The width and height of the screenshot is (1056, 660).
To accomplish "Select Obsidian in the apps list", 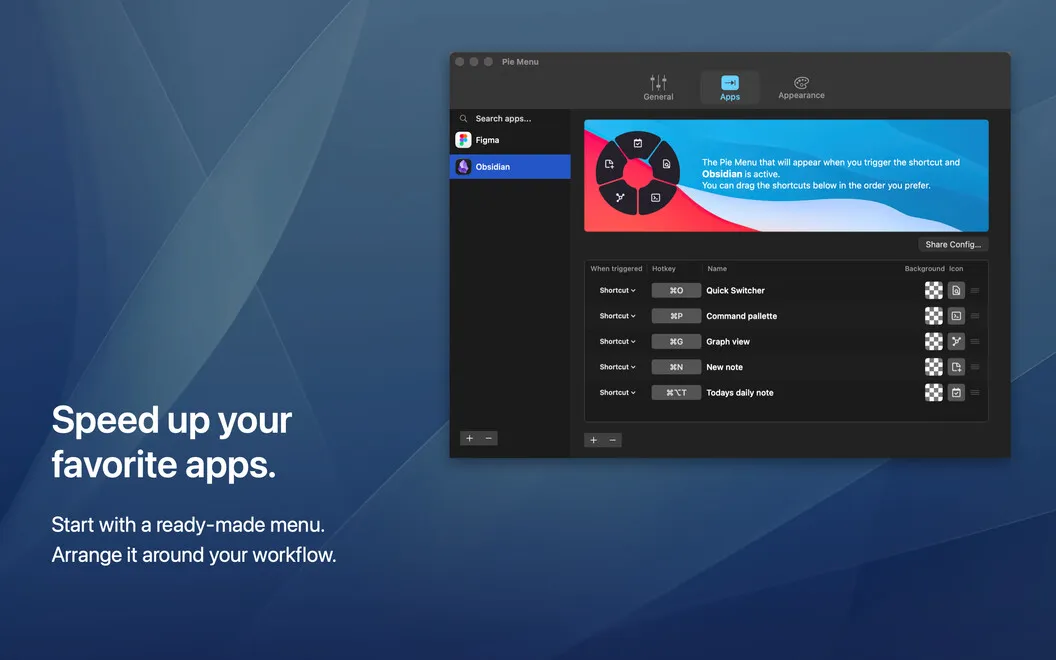I will pos(510,167).
